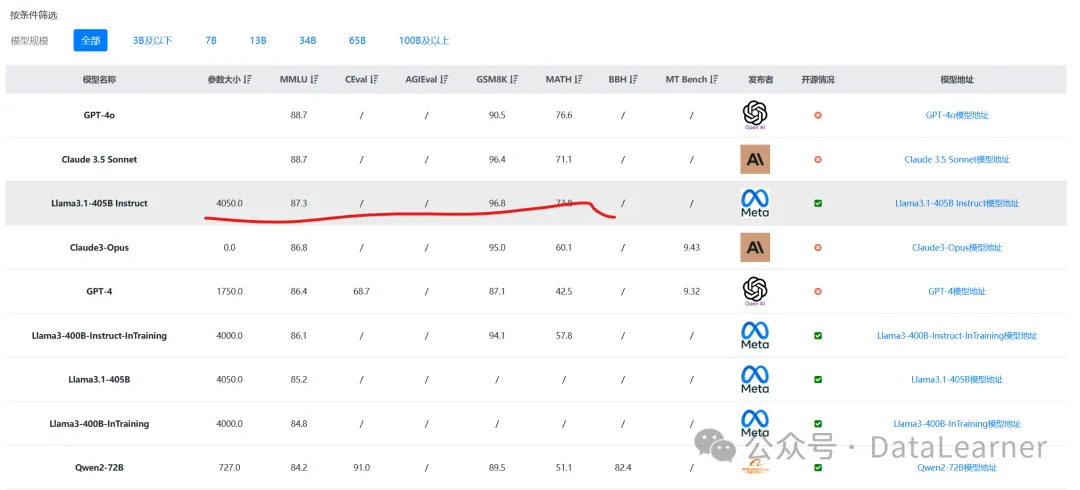Click open-source green check for Llama3-400B-Instruct-InTraining
This screenshot has height=490, width=1080.
pos(818,336)
